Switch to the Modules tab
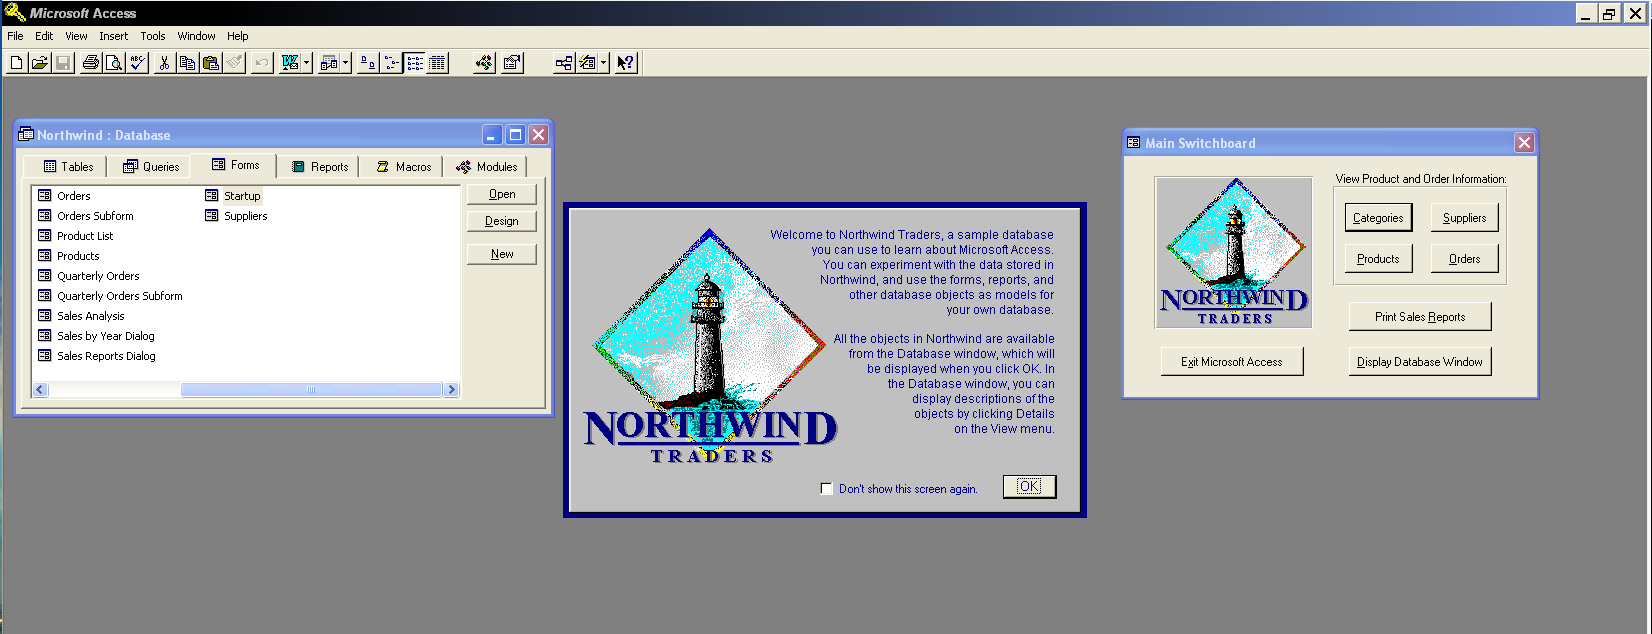Viewport: 1652px width, 634px height. click(x=486, y=167)
